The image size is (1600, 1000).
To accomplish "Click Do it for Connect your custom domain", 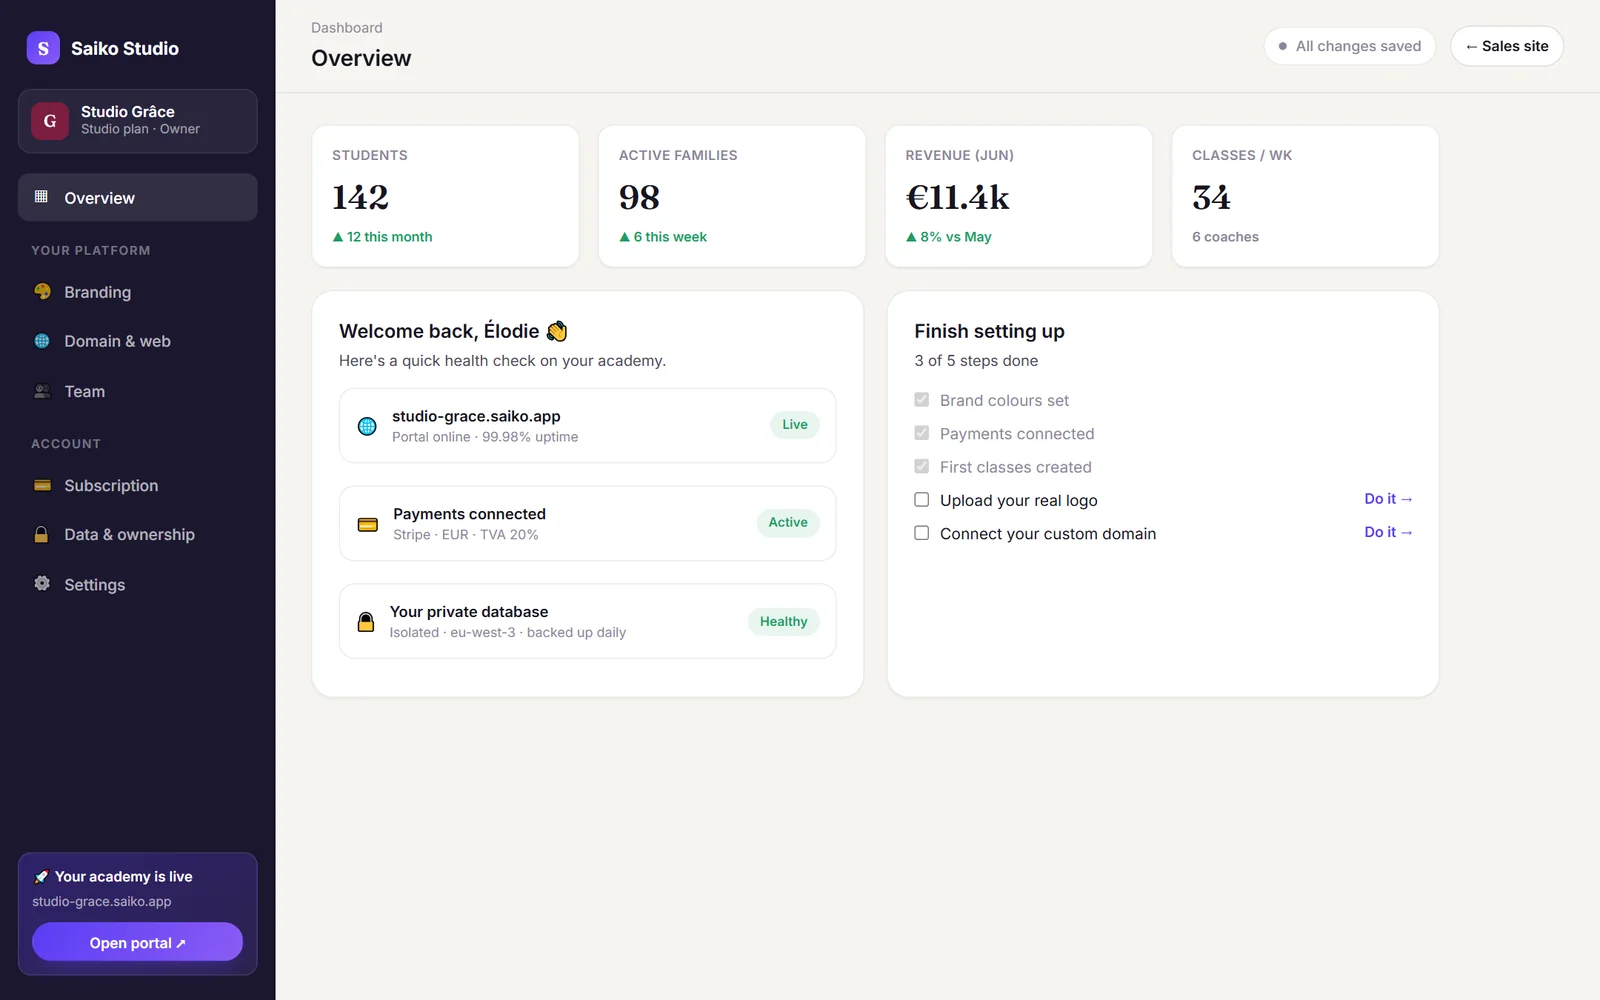I will click(1388, 532).
